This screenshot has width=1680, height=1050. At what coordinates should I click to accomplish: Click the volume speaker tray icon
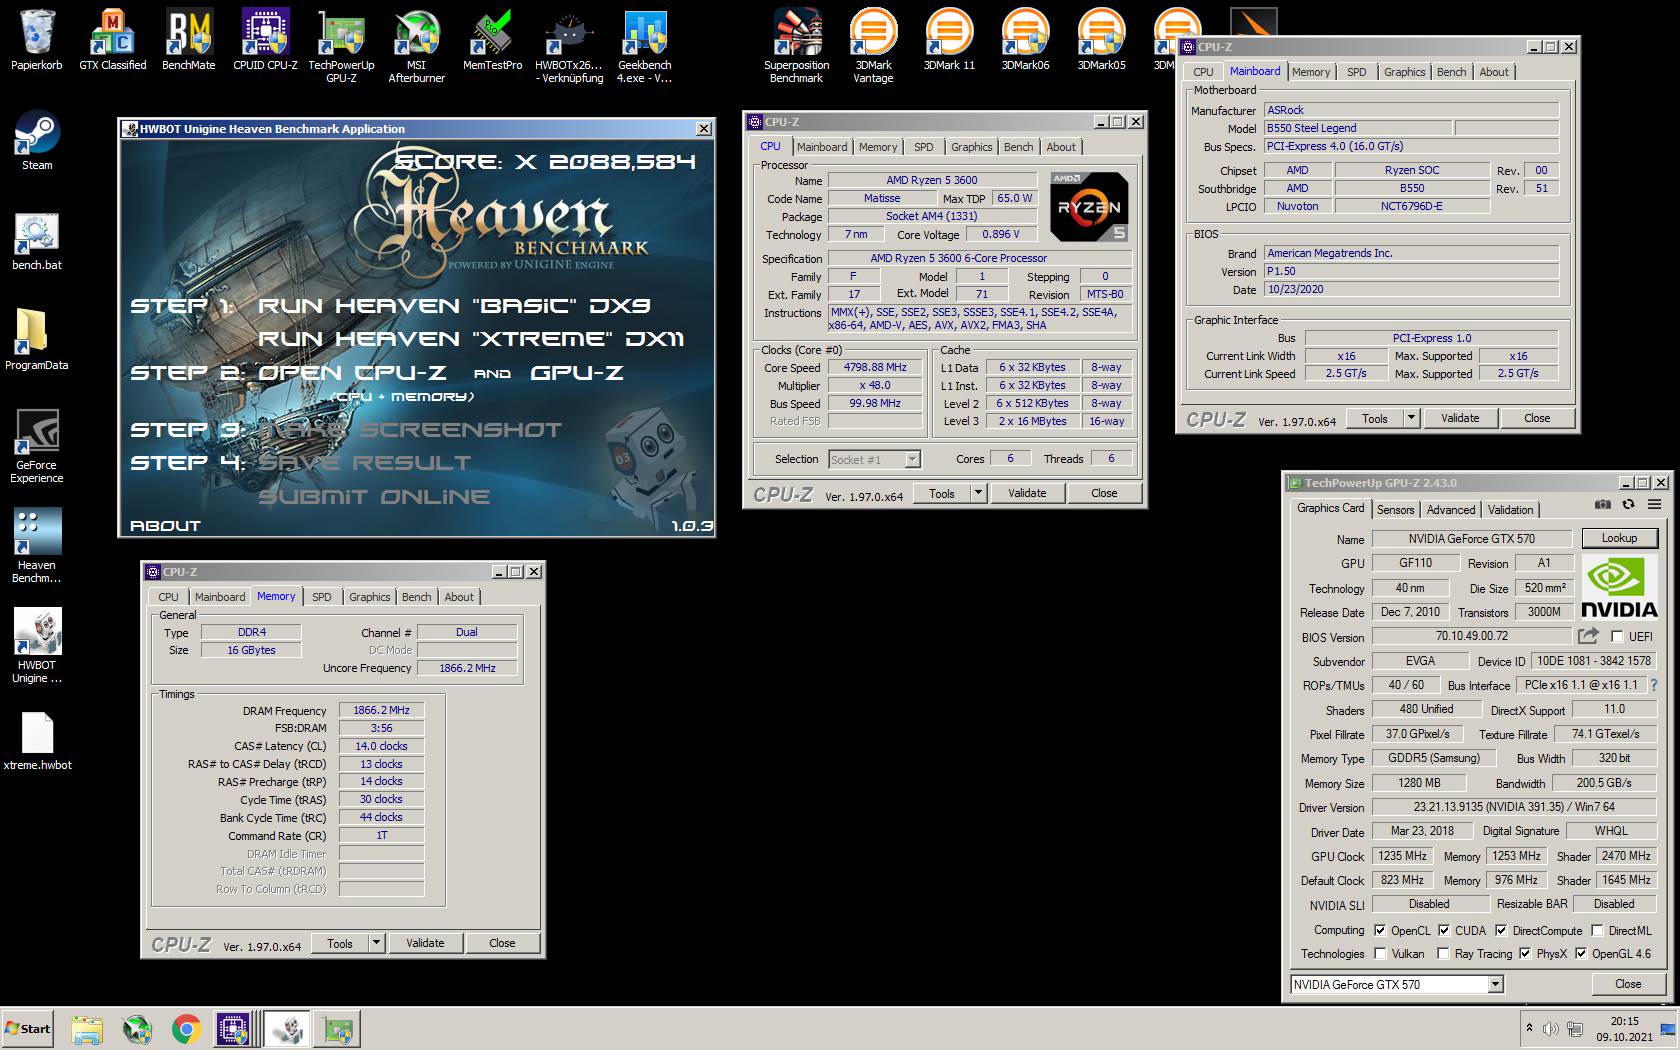[1550, 1028]
